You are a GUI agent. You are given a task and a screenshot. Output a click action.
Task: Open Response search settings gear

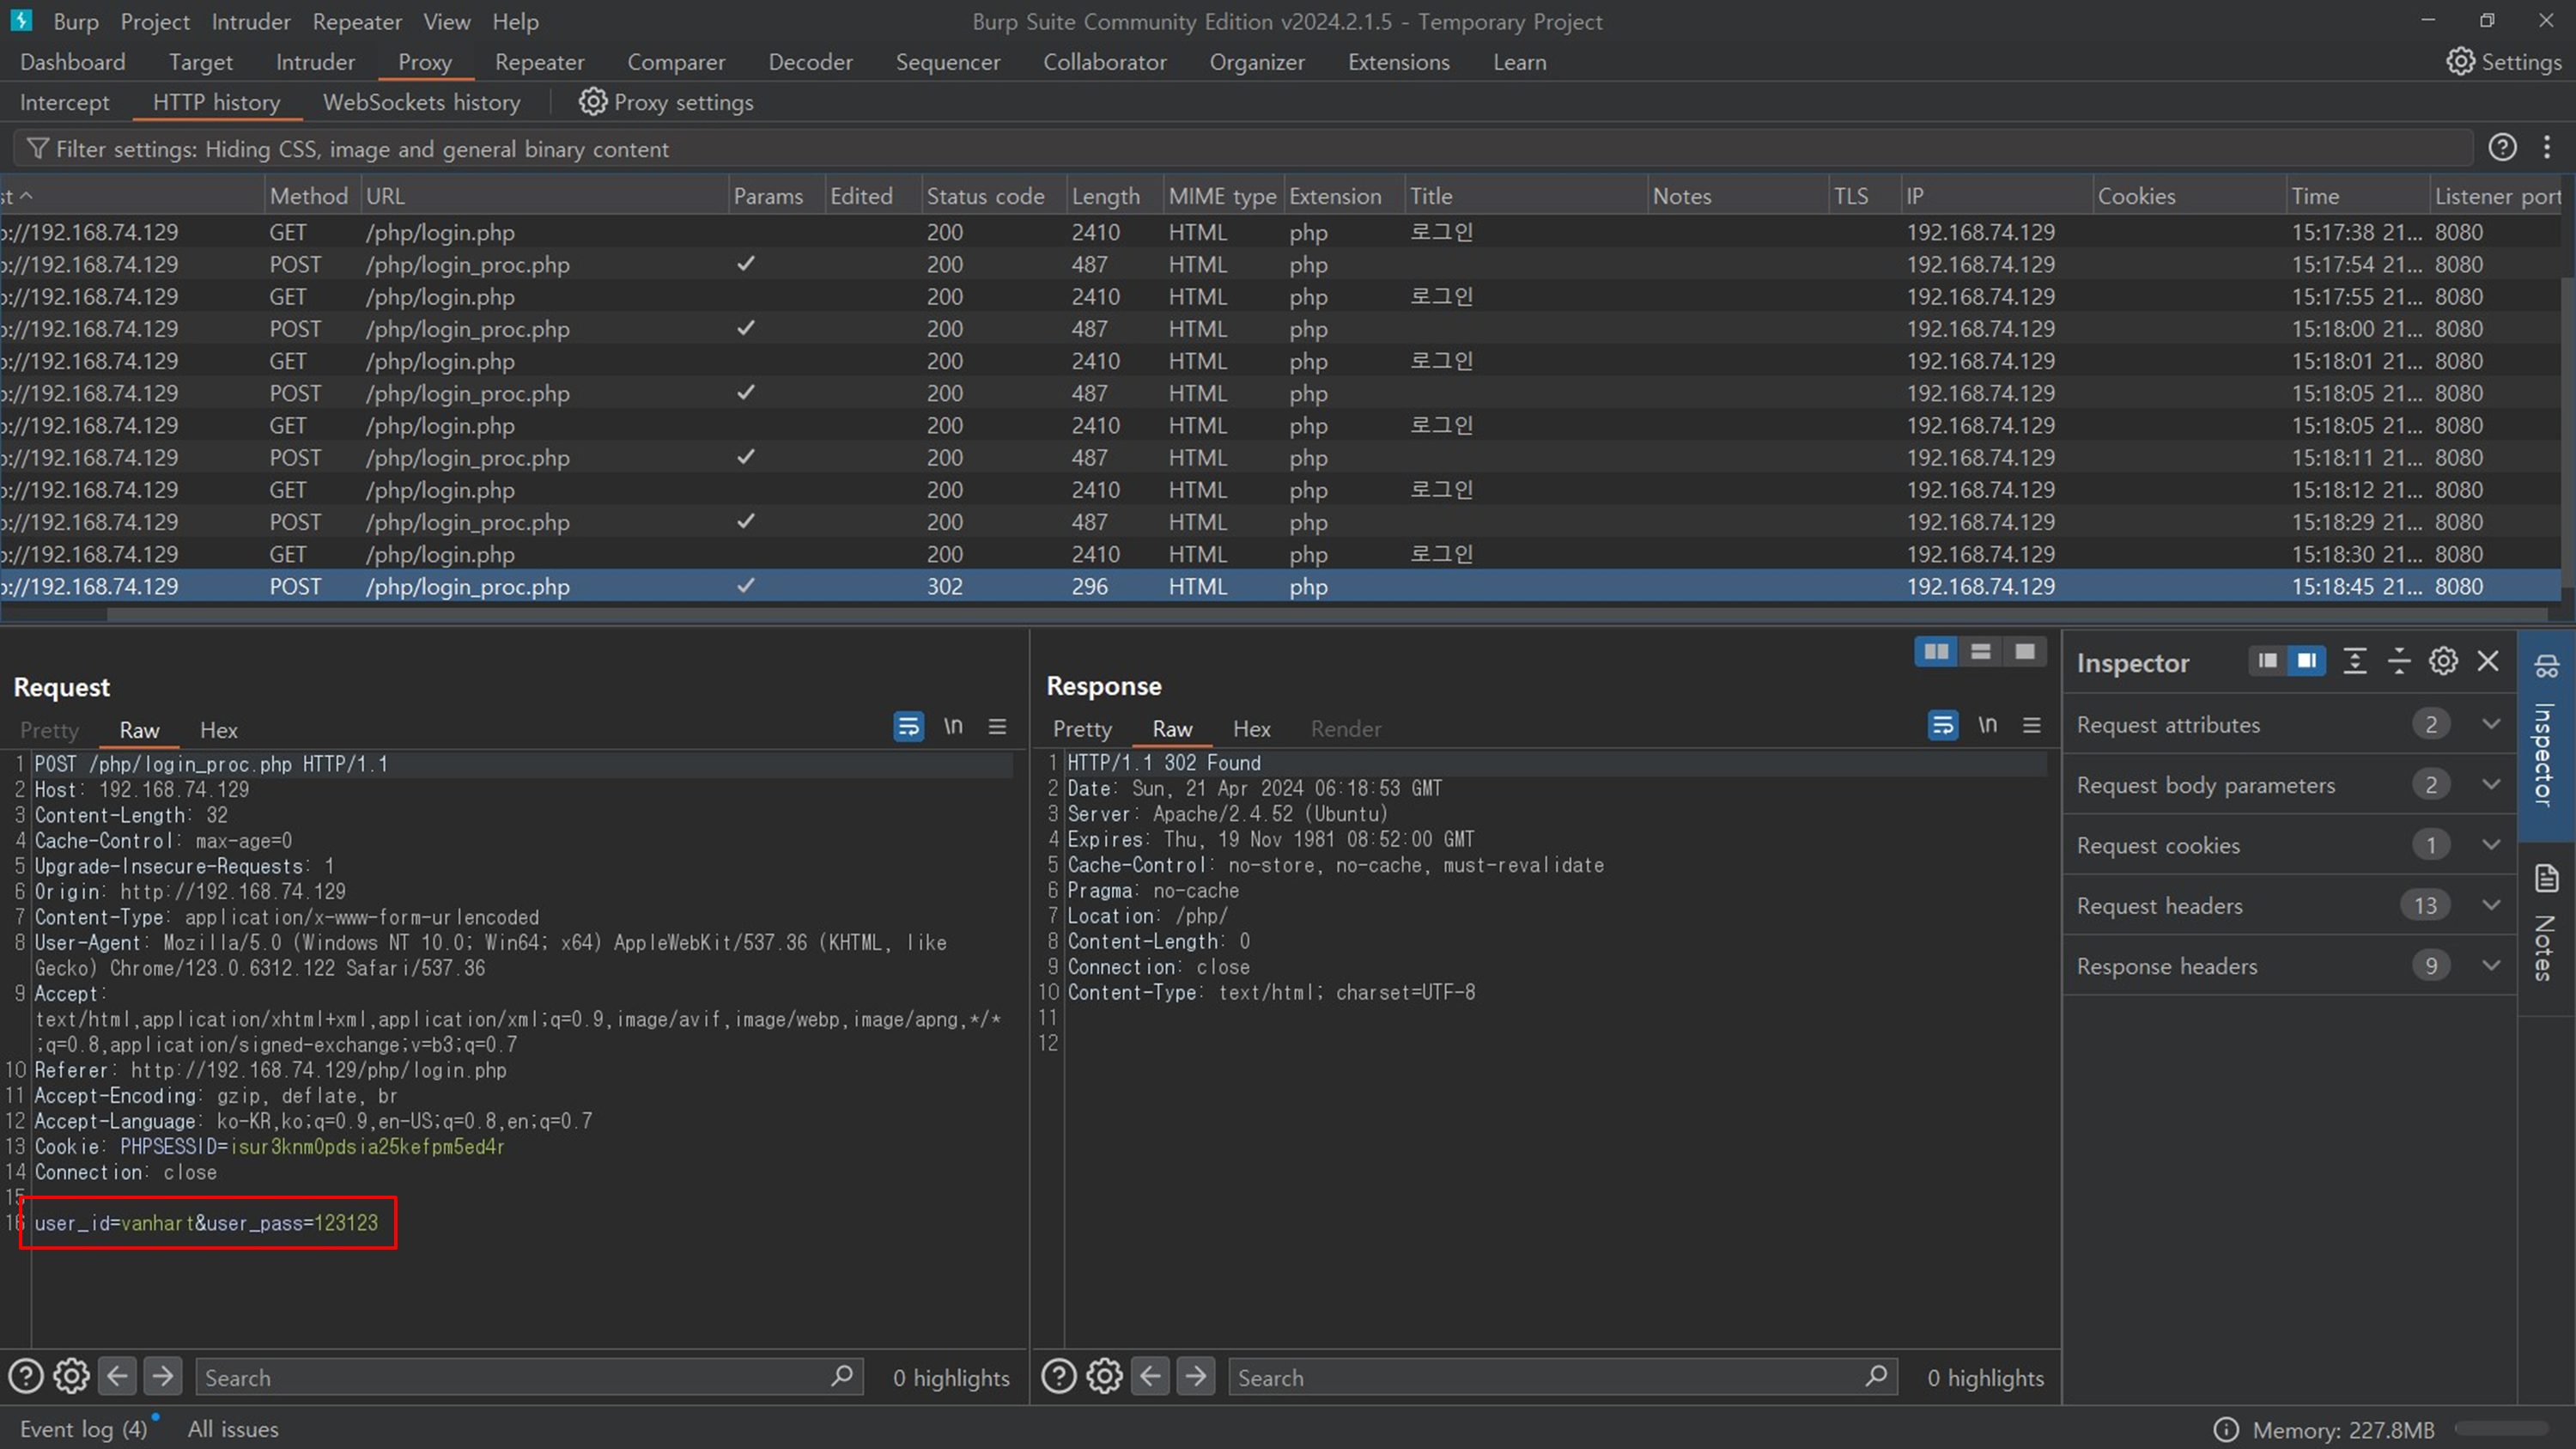[1104, 1377]
